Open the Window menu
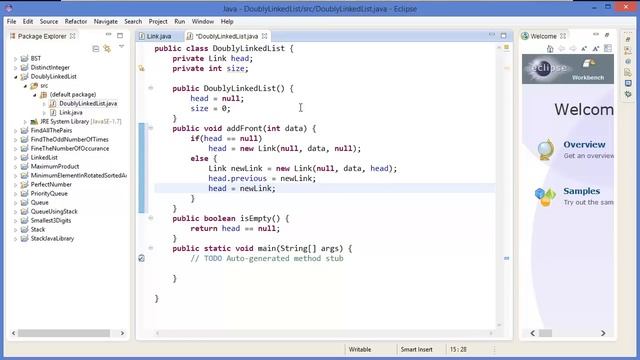 203,22
